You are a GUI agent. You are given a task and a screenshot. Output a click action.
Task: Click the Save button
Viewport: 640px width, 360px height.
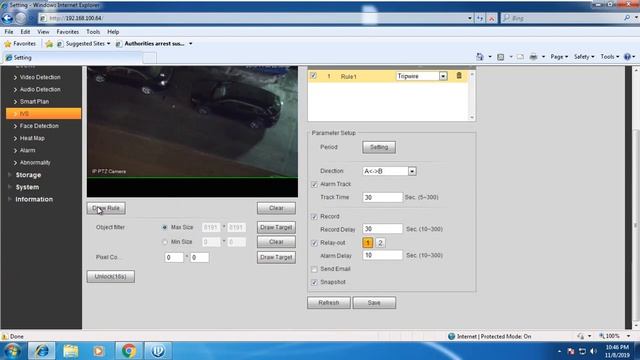tap(374, 303)
